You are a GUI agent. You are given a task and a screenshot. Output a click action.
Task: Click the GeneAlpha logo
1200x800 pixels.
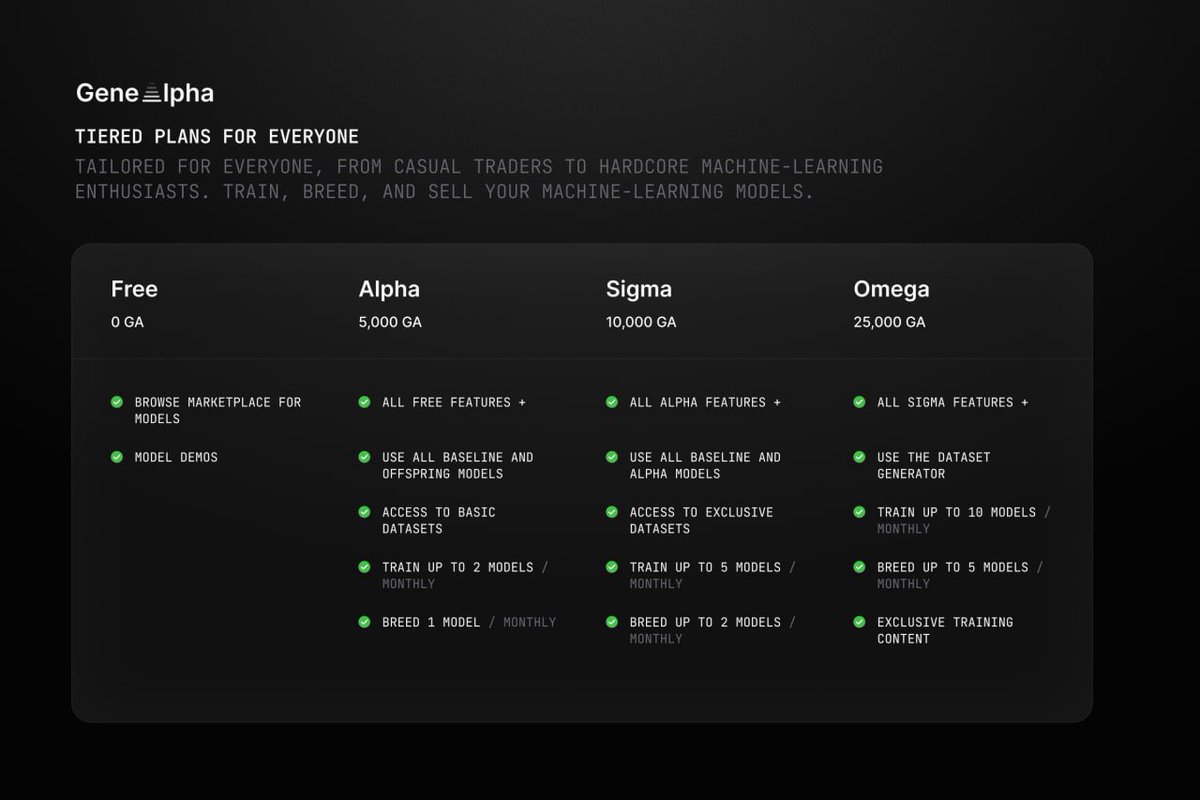point(145,93)
